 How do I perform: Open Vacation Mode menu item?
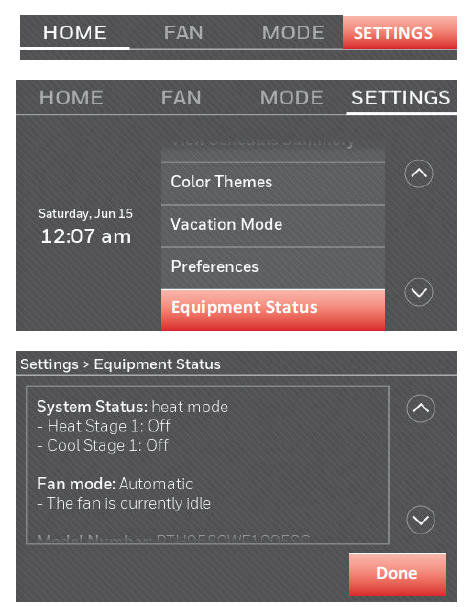point(273,226)
